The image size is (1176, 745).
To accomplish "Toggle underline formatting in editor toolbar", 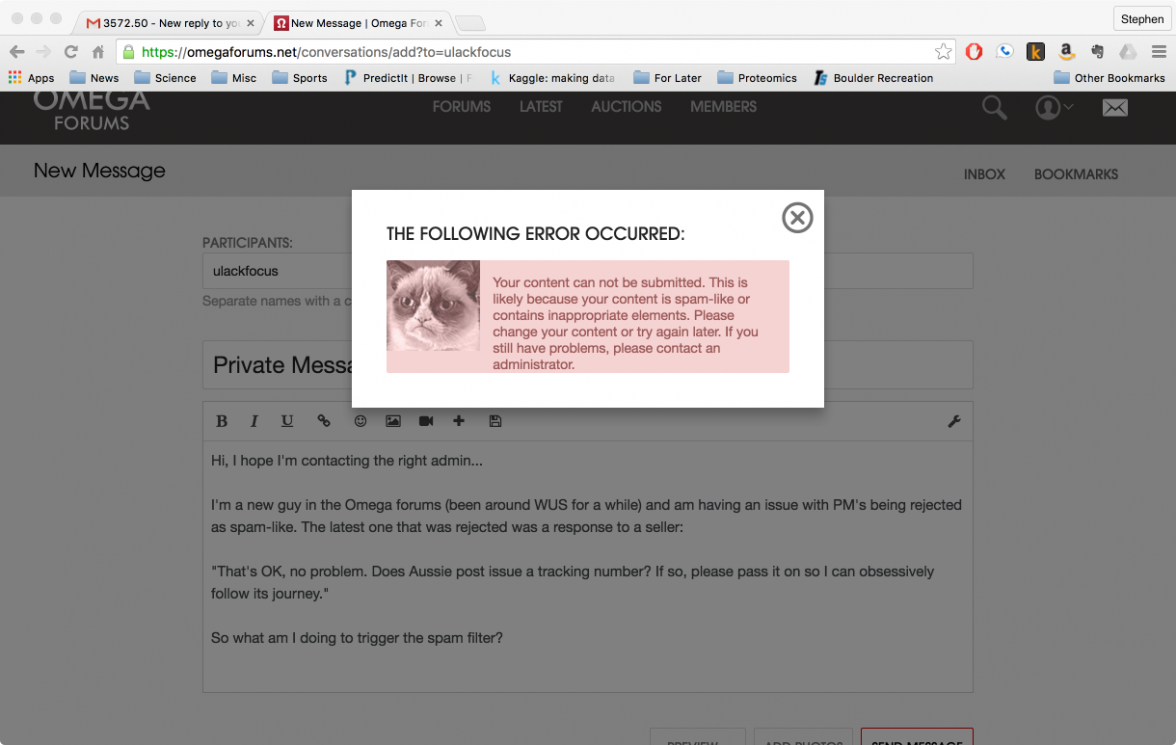I will (x=287, y=421).
